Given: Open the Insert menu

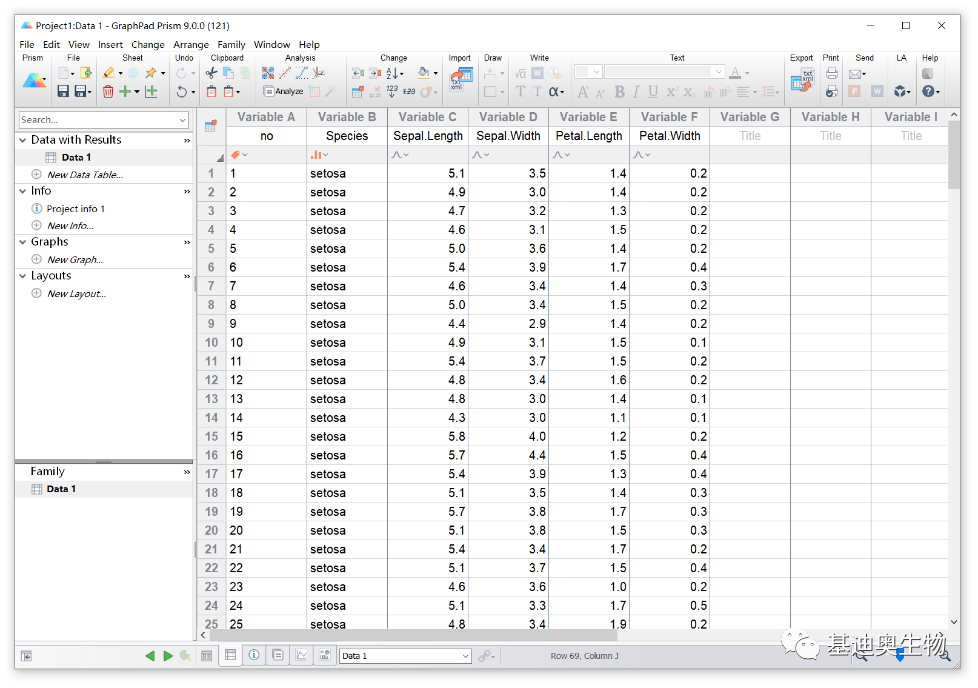Looking at the screenshot, I should point(110,44).
